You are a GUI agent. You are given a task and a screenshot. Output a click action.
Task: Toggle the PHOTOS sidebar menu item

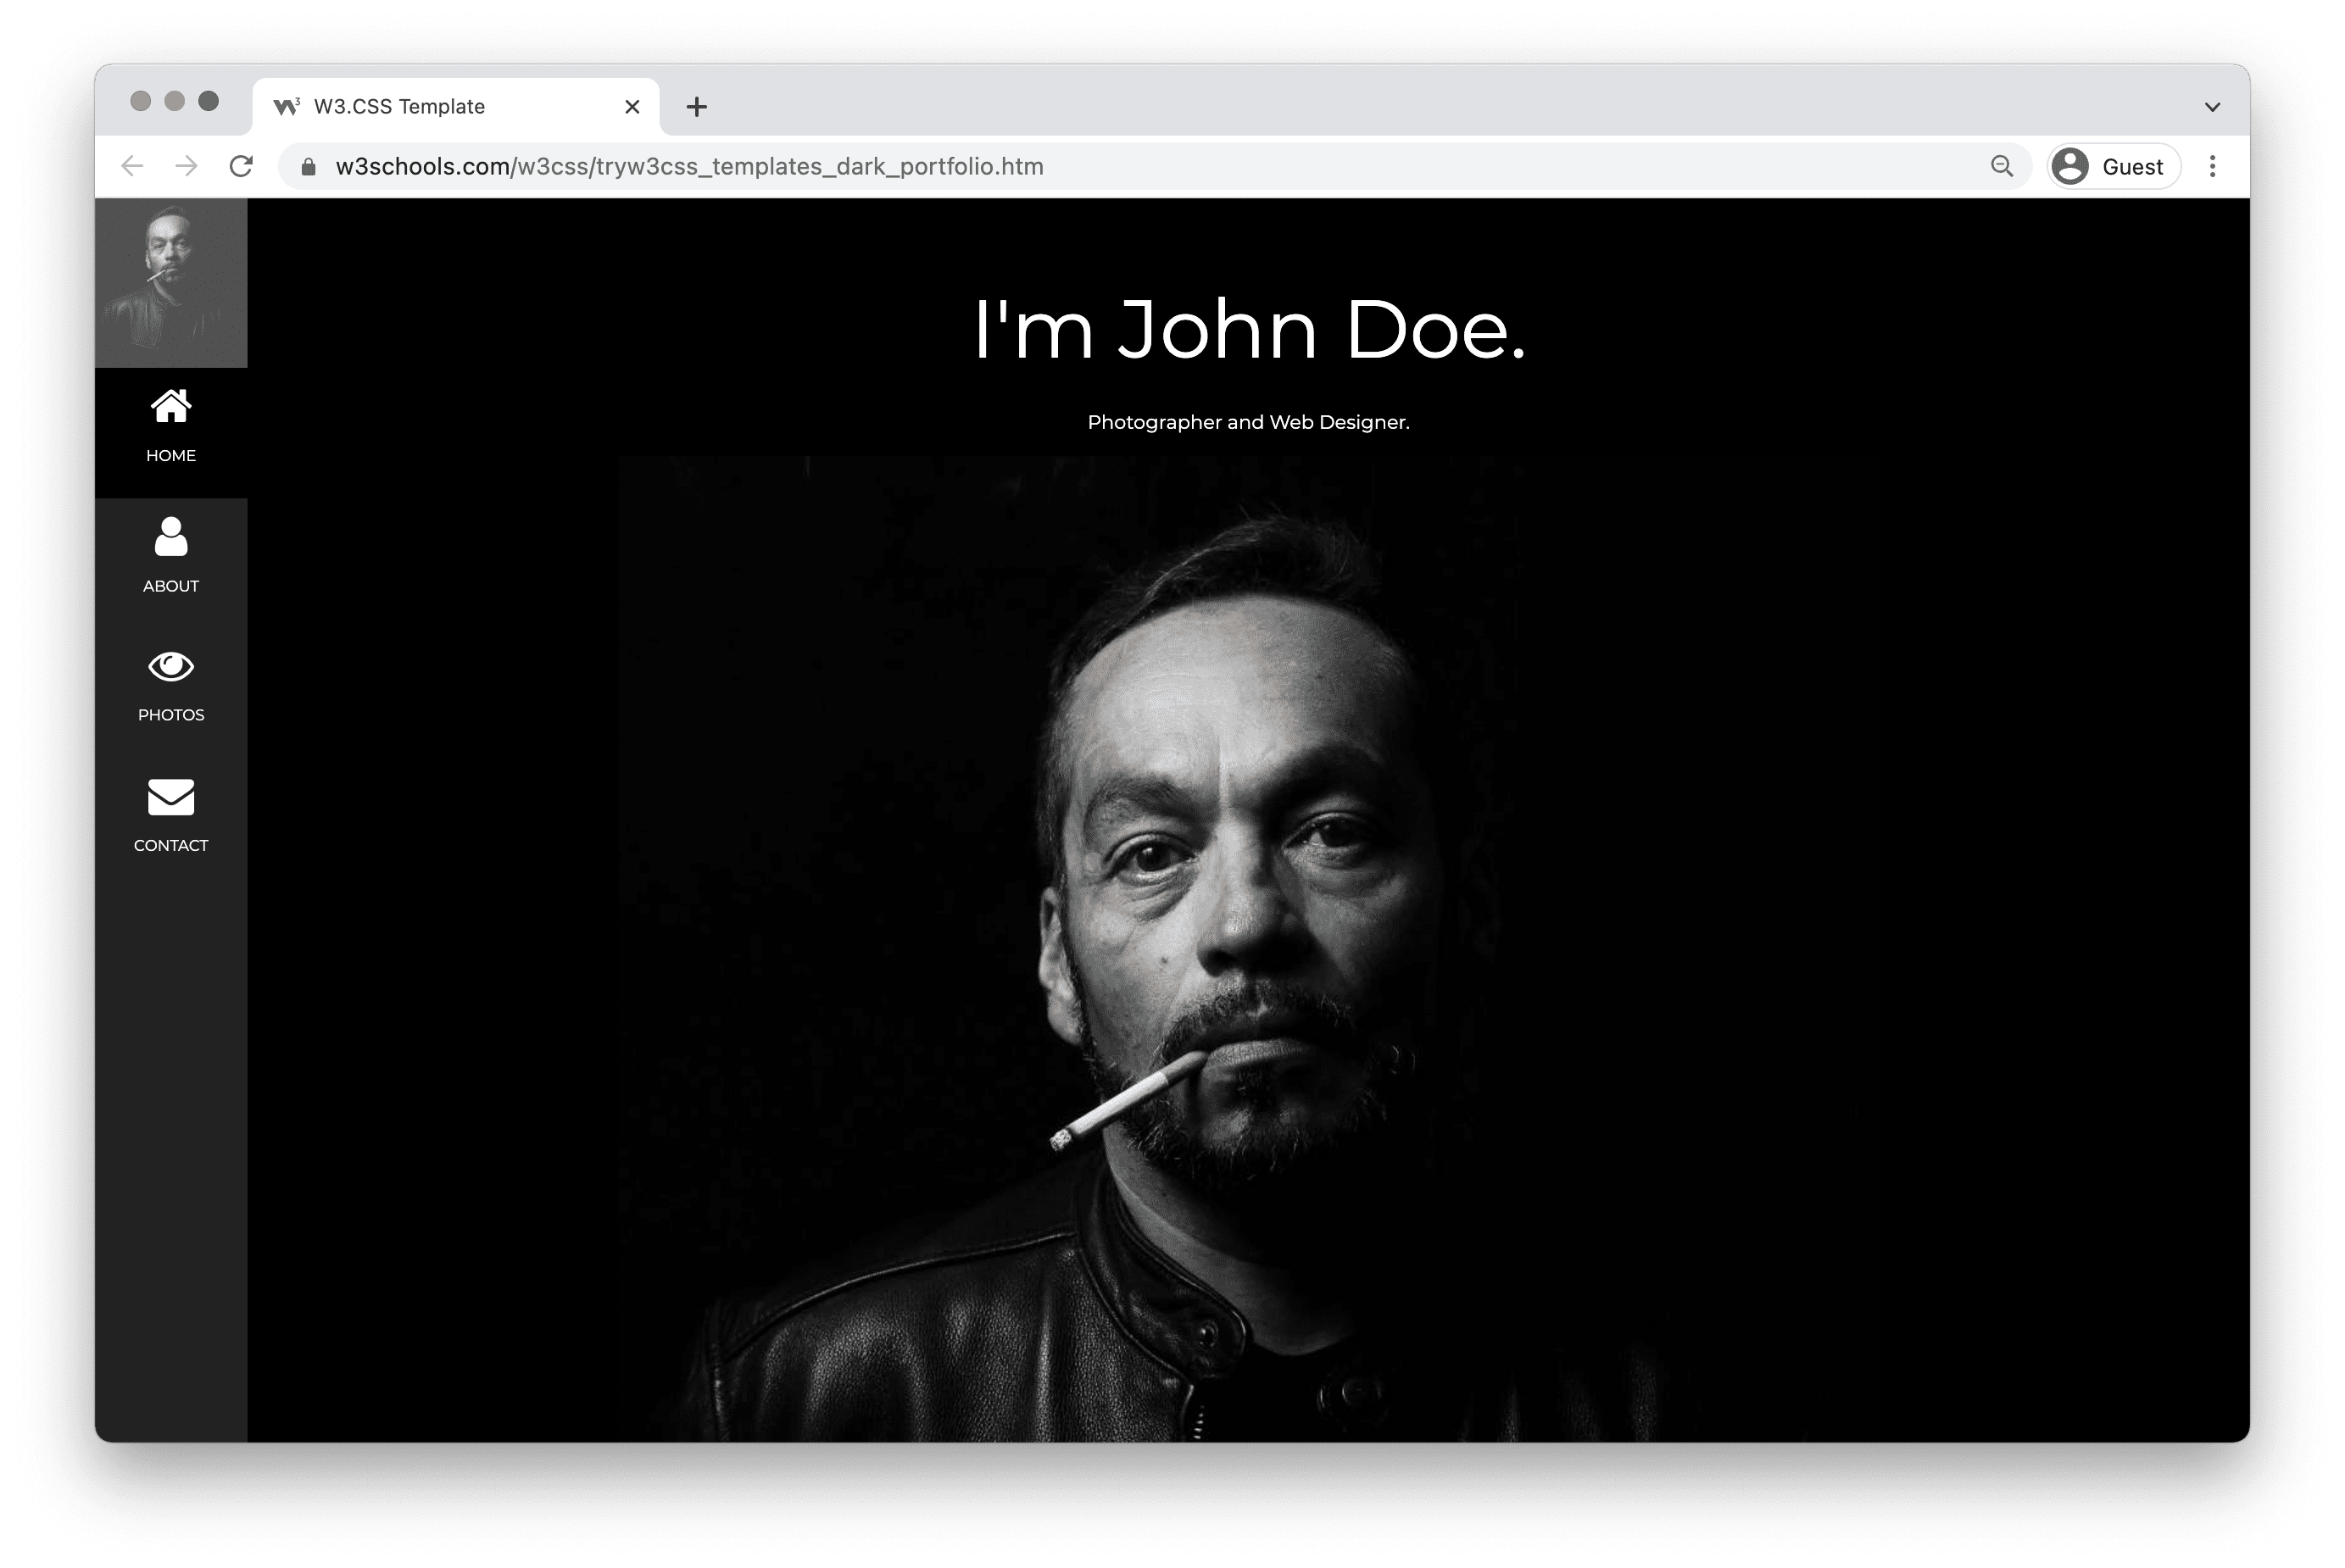click(171, 682)
